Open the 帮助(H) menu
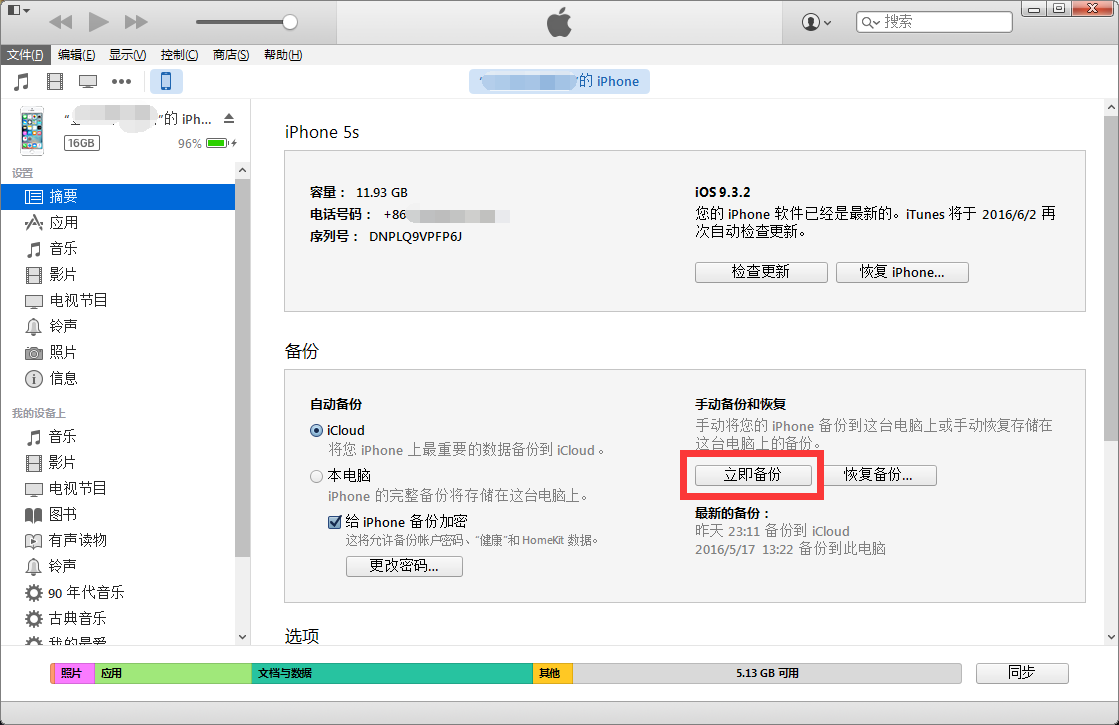This screenshot has height=725, width=1119. pos(283,55)
